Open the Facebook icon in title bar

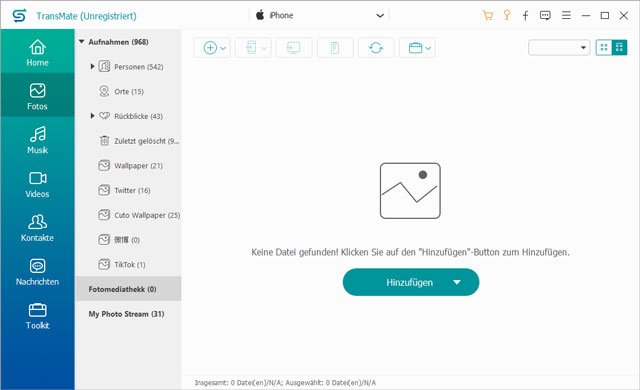click(525, 16)
